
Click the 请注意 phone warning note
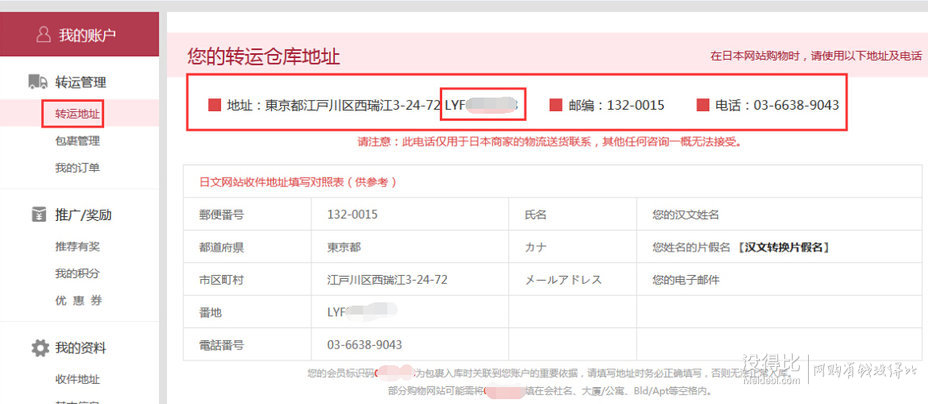tap(549, 143)
